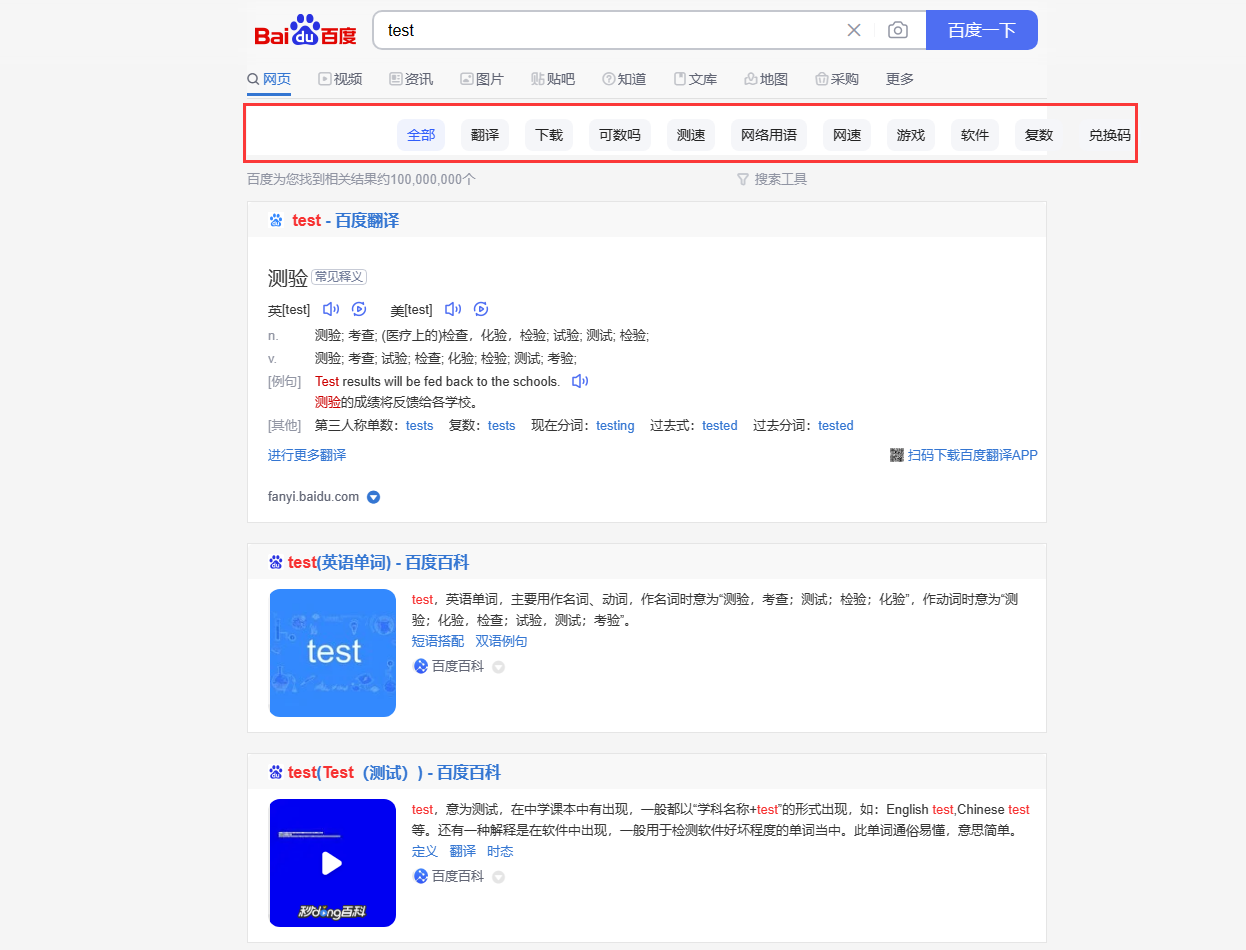The width and height of the screenshot is (1246, 950).
Task: Click the 百度百科 source icon in the first Baike result
Action: (x=420, y=665)
